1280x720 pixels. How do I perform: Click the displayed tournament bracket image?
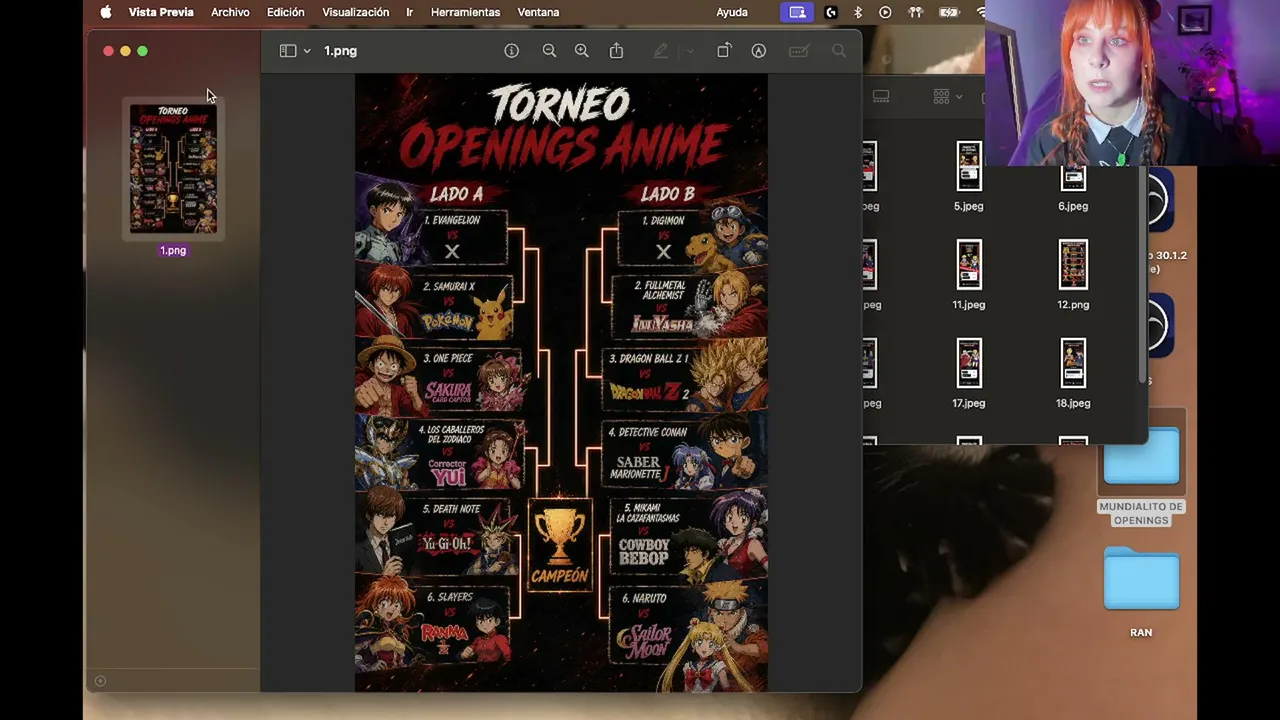point(561,382)
